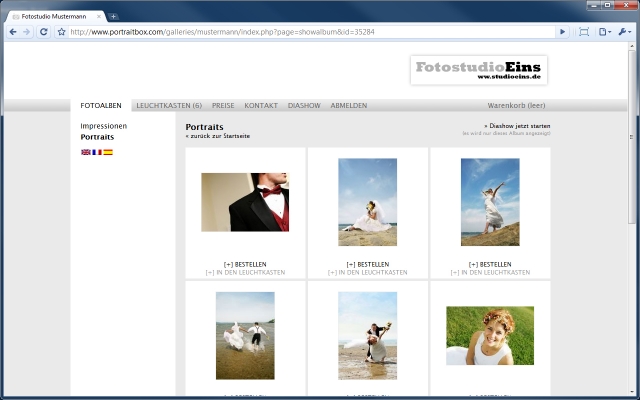Select the Impressionen album
This screenshot has height=400, width=640.
[x=104, y=126]
